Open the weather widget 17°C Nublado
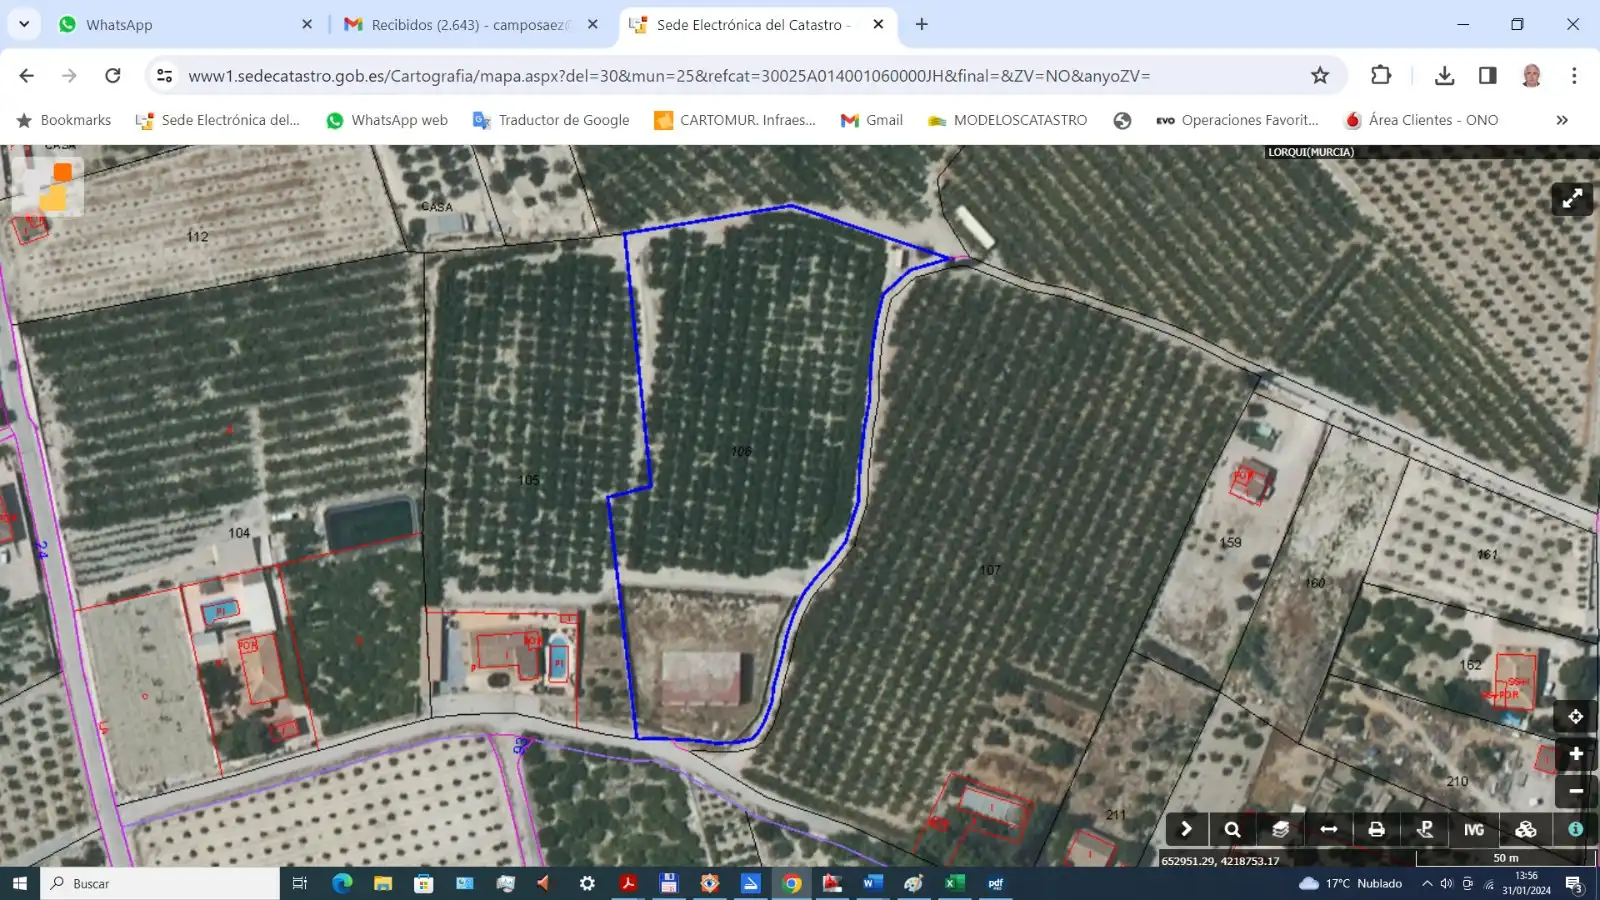 [x=1351, y=883]
